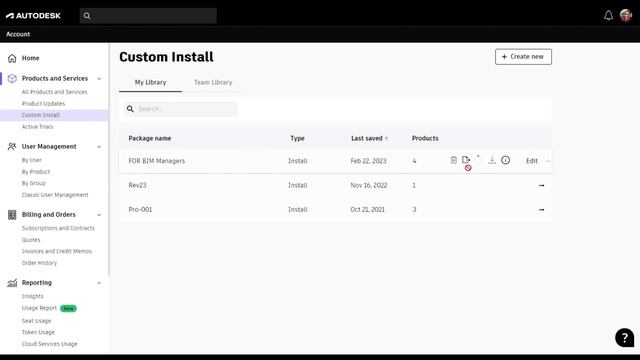
Task: Click the arrow on the Rev23 row
Action: coord(541,185)
